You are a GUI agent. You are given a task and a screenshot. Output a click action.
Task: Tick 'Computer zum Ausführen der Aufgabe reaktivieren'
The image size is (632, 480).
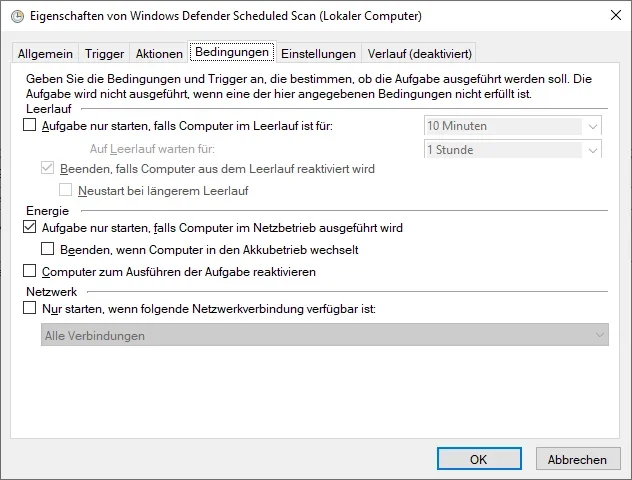pos(29,271)
